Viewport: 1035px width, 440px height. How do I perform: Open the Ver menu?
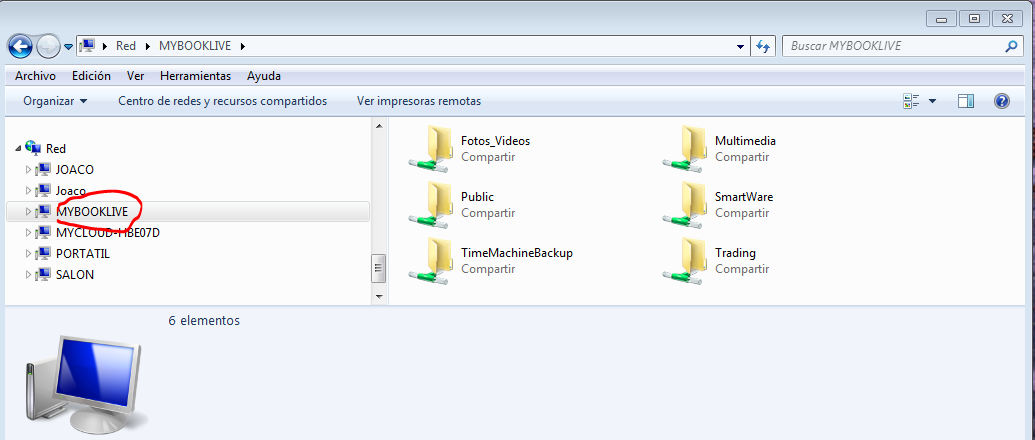click(x=135, y=76)
